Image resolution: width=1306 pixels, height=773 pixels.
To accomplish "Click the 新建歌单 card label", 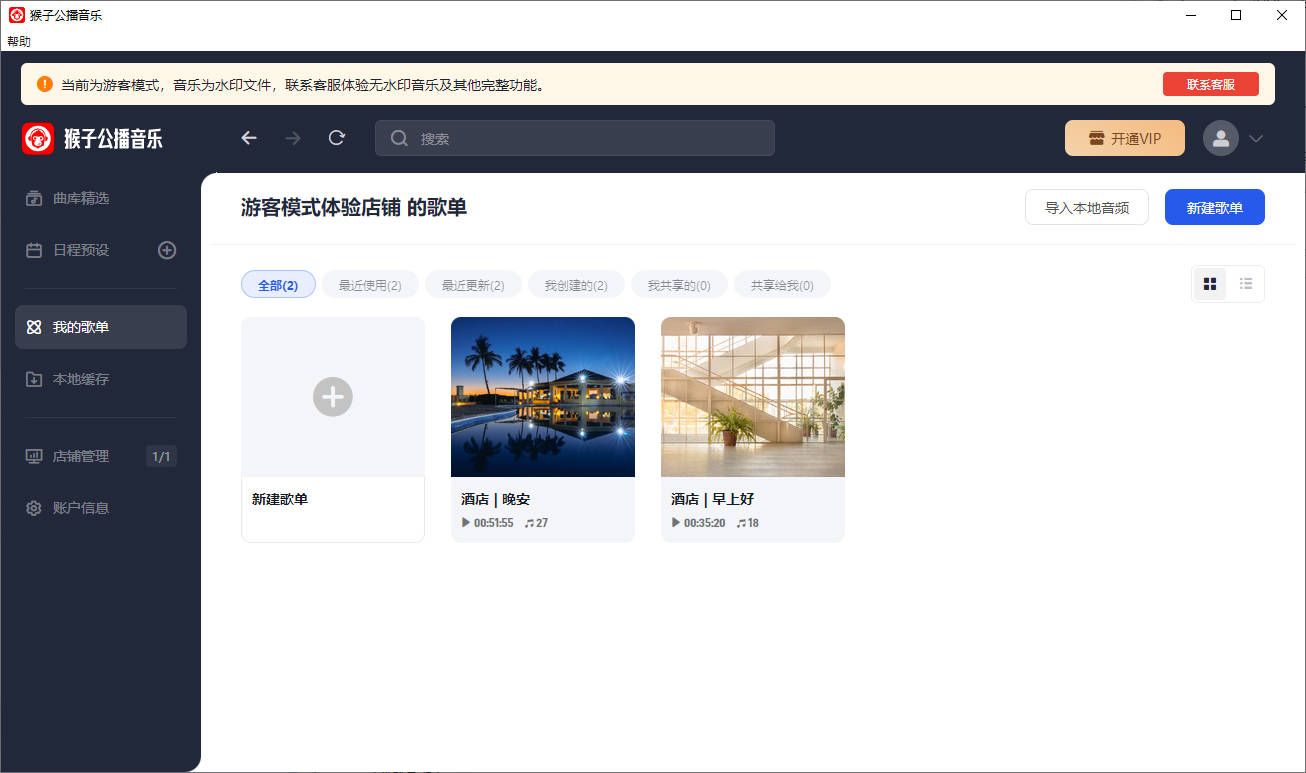I will pos(280,499).
